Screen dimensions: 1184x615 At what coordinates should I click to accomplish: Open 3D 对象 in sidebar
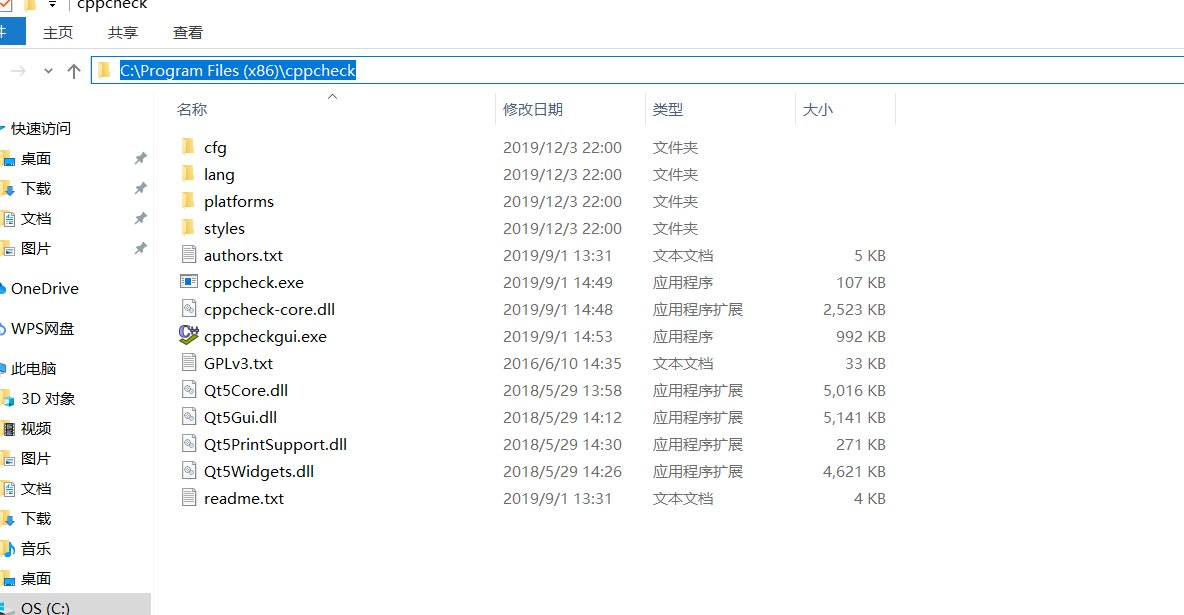click(x=48, y=399)
